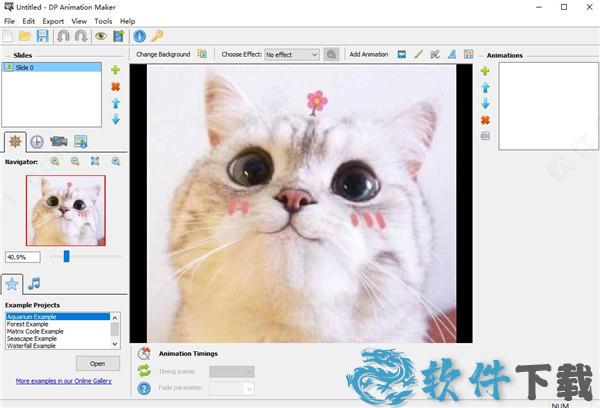Select the third Add Animation icon, next to the brush
Image resolution: width=600 pixels, height=408 pixels.
tap(435, 54)
